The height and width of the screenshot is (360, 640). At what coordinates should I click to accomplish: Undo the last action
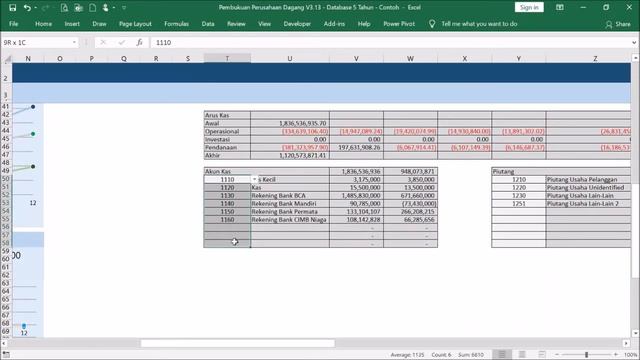(x=27, y=7)
